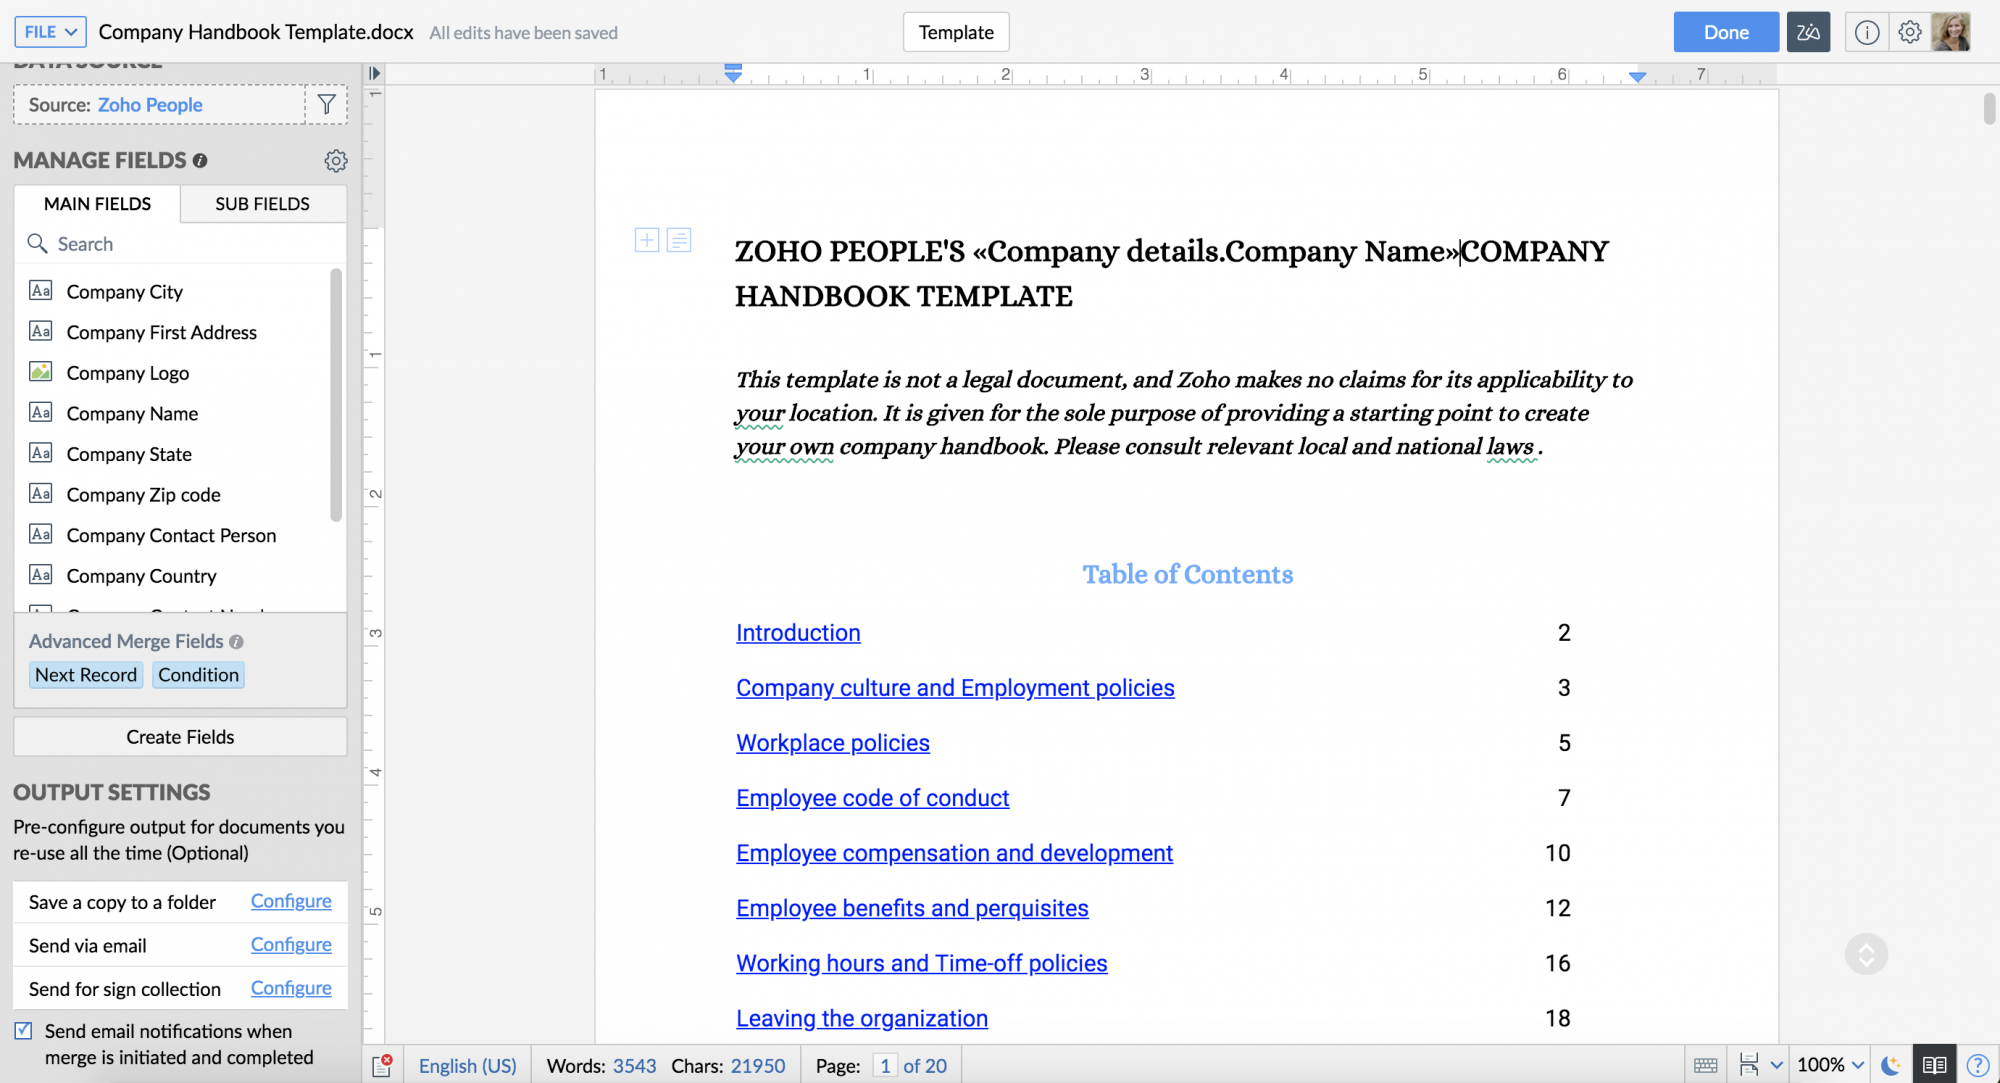Open the data source filter icon
This screenshot has width=2000, height=1083.
click(x=326, y=104)
